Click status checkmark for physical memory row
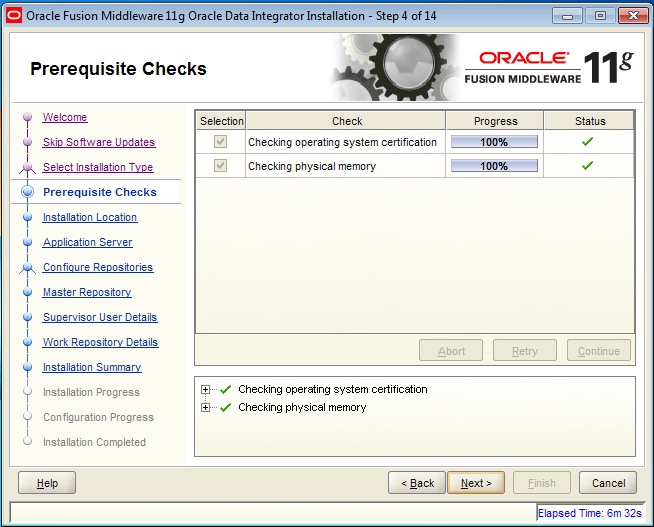 (588, 166)
